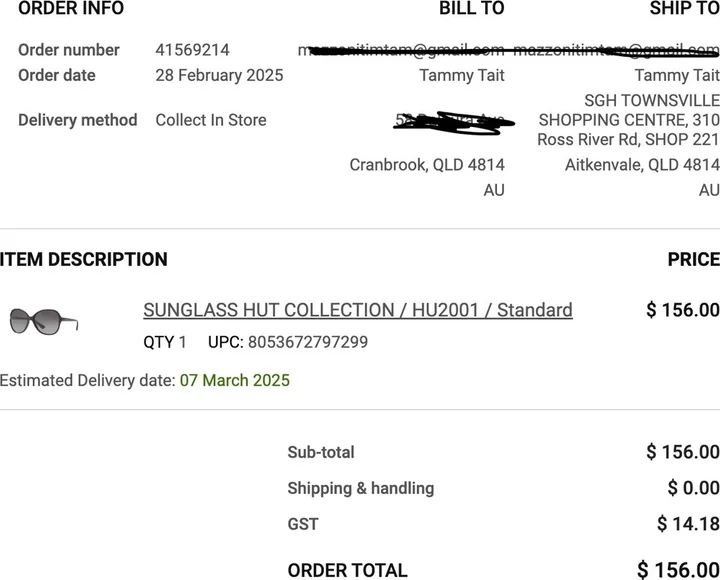Click the PRICE column heading
720x580 pixels.
[x=693, y=259]
